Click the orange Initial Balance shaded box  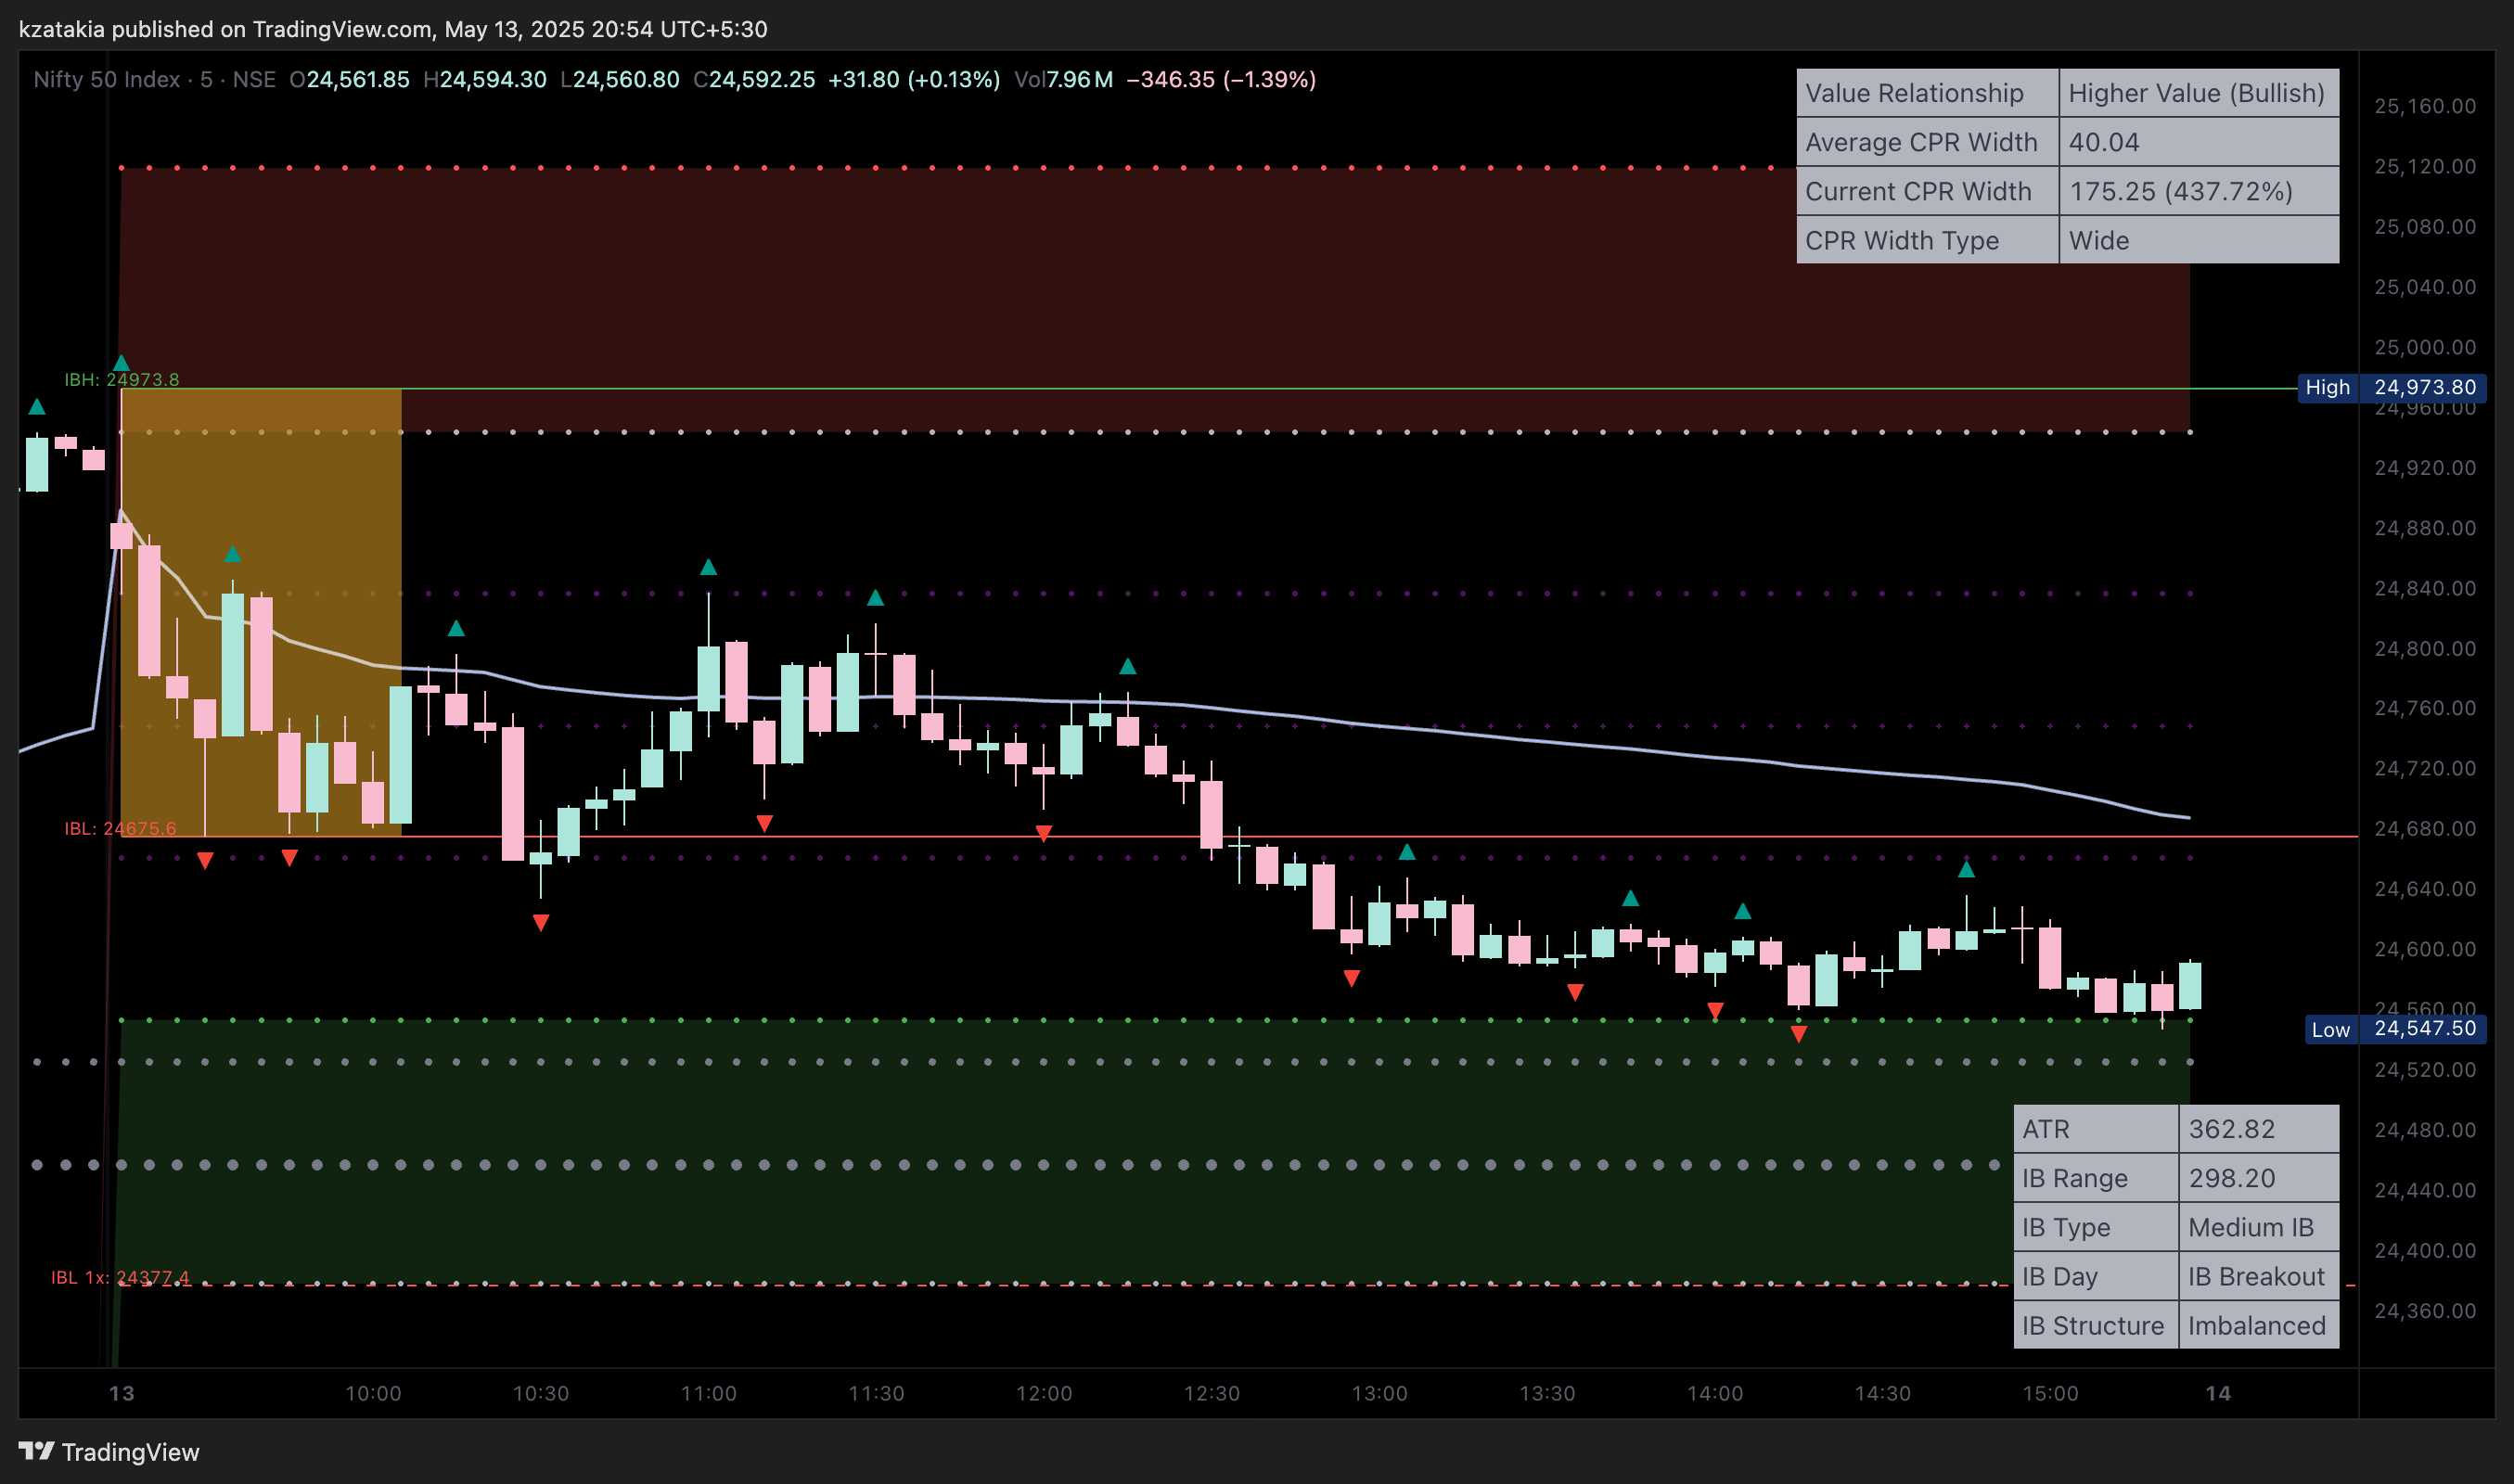261,612
